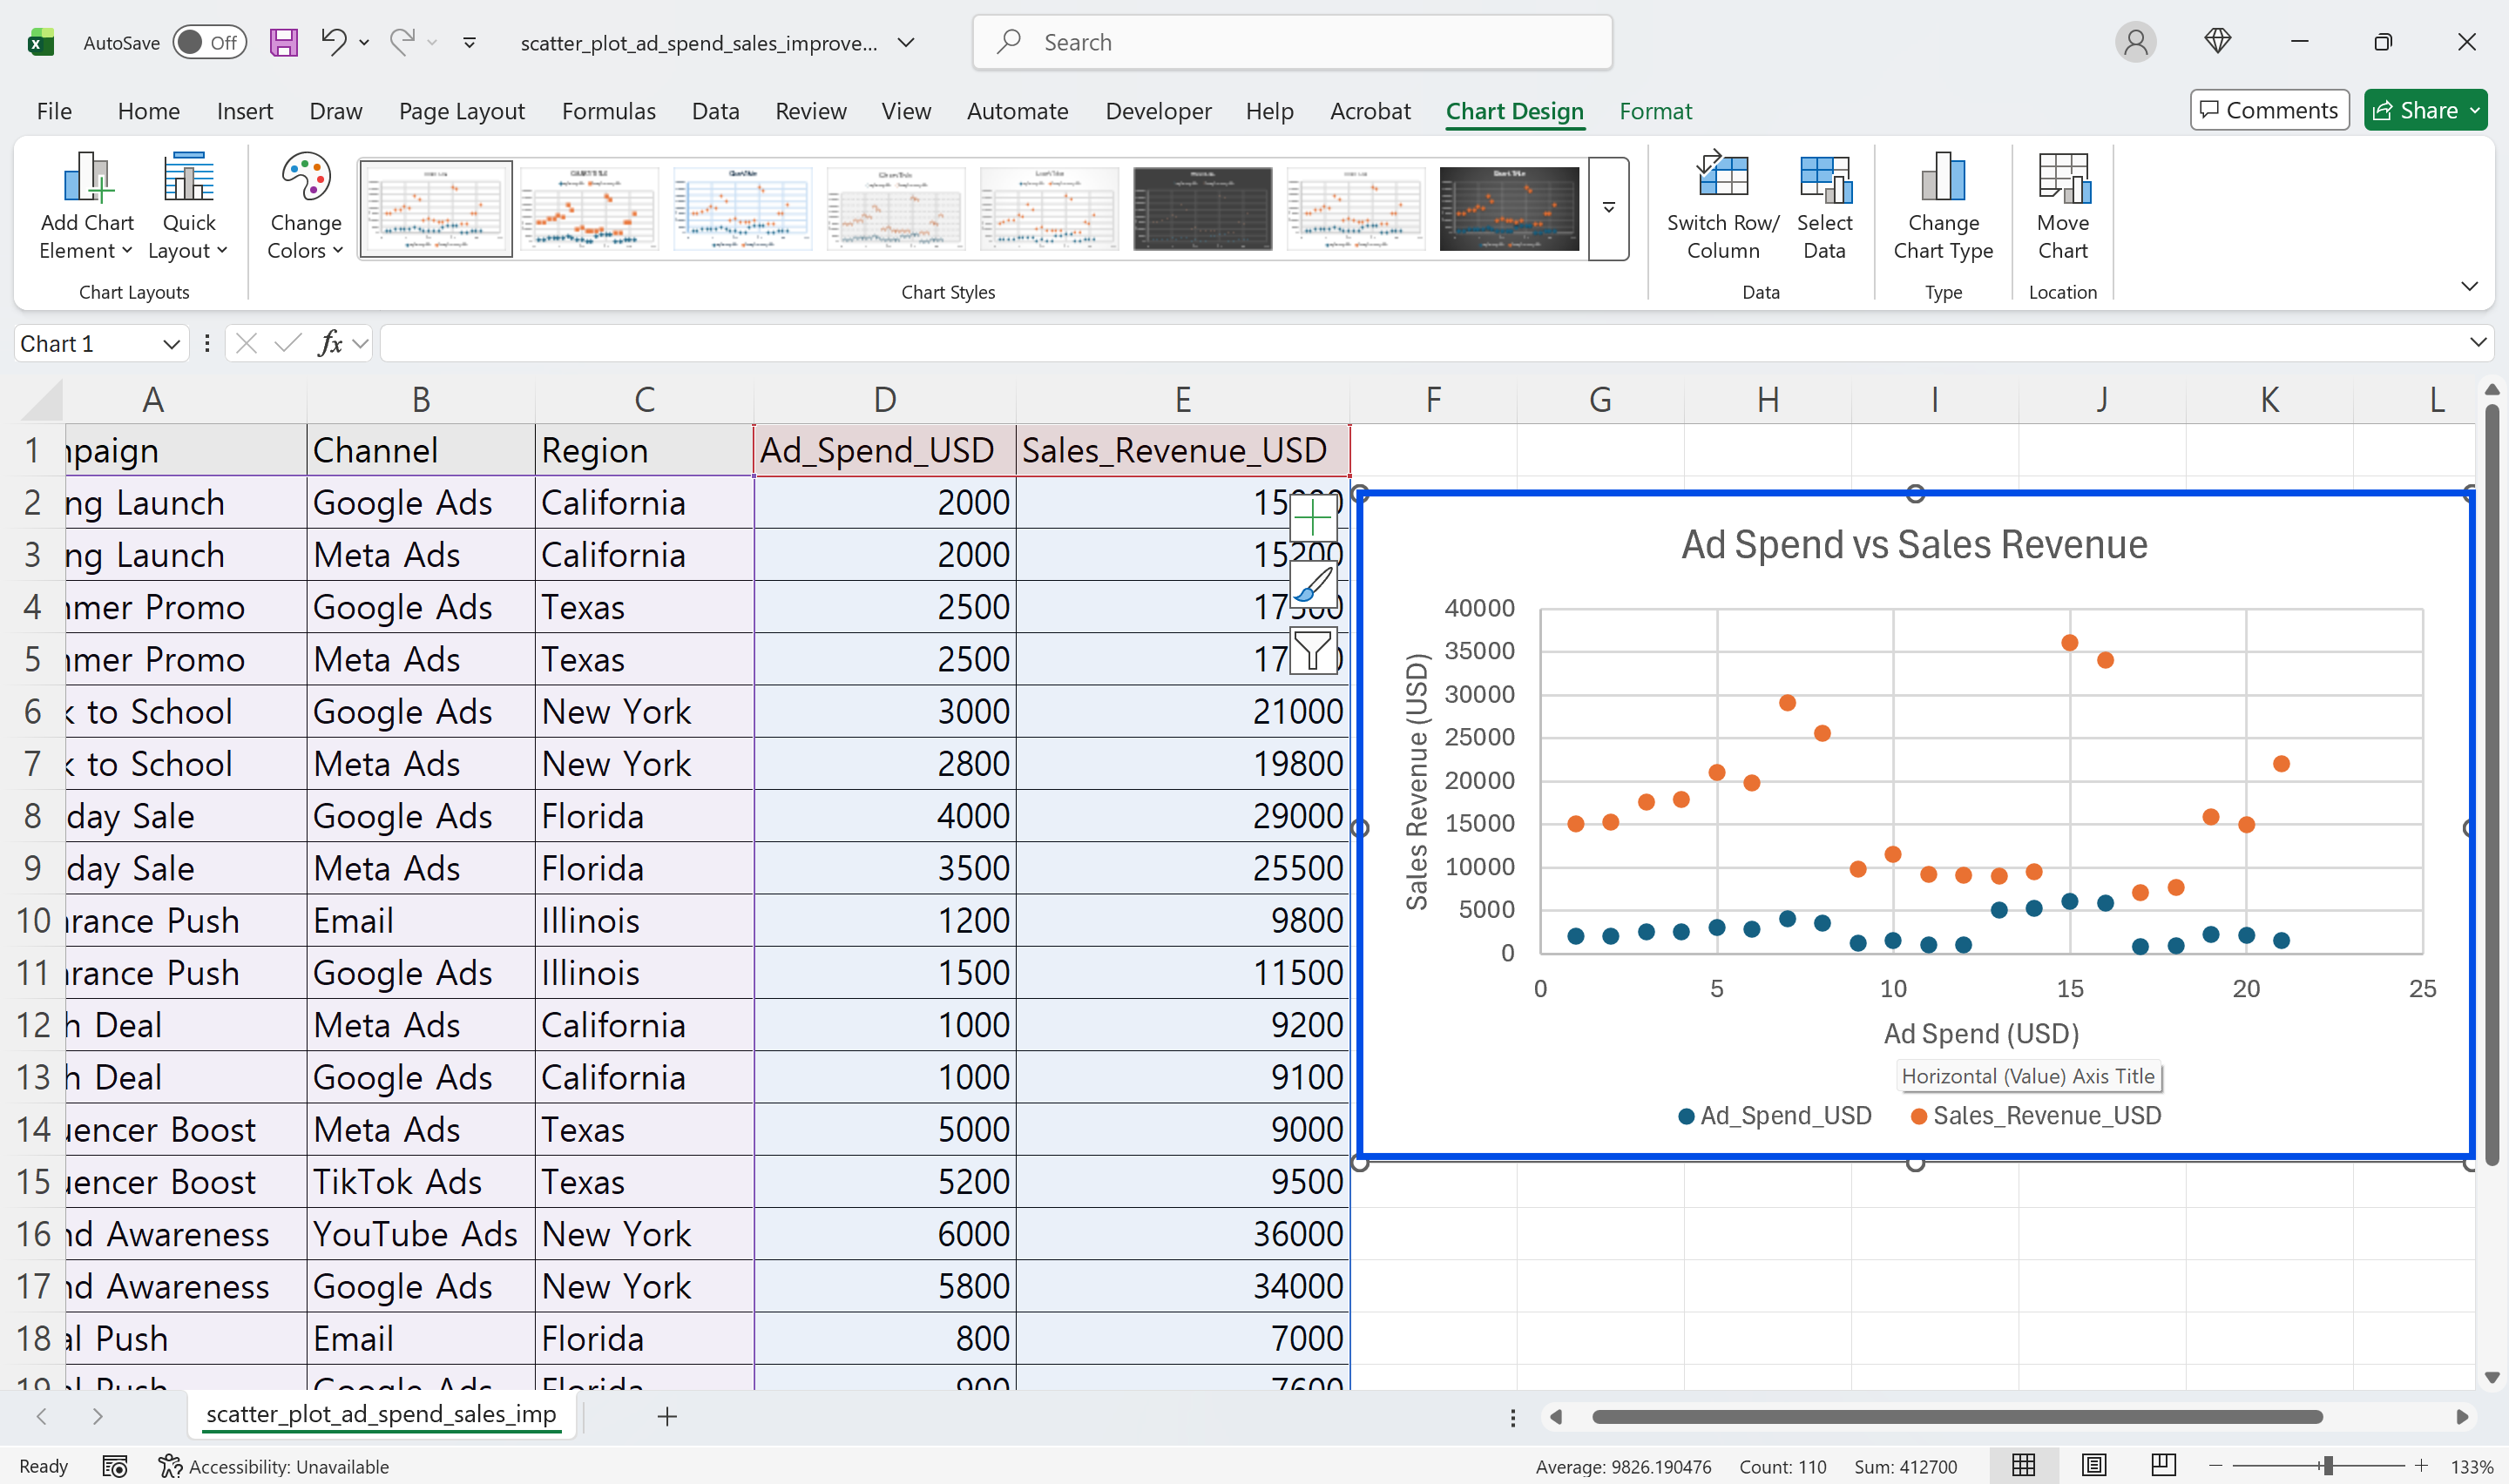Click the Save icon in title bar

(284, 42)
